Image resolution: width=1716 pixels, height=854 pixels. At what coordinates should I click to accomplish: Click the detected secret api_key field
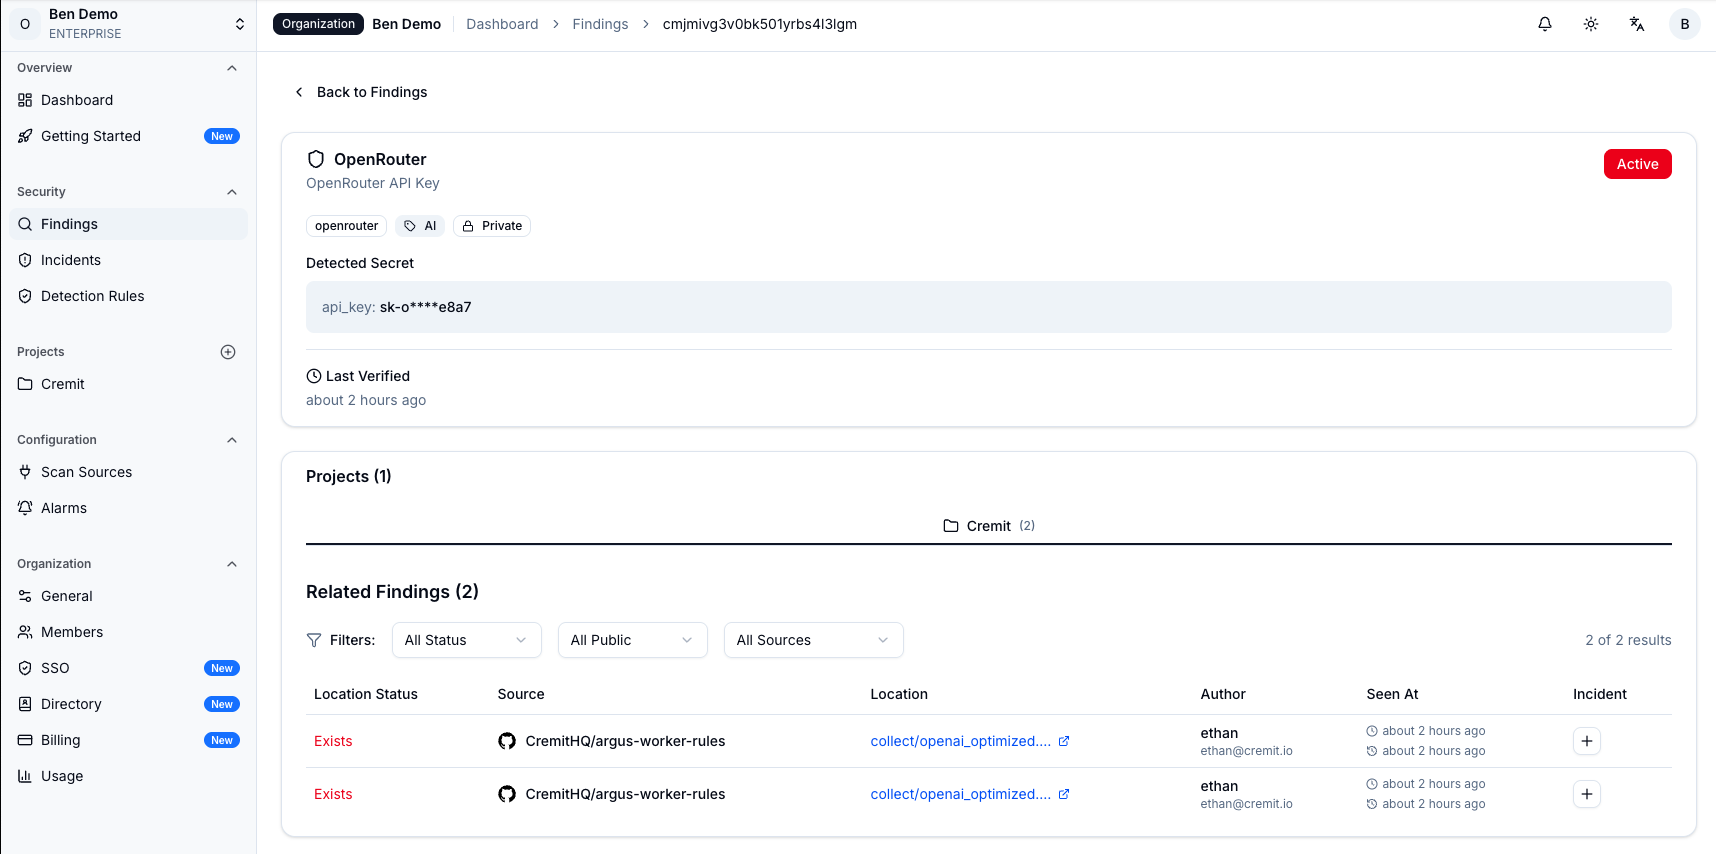pos(989,307)
